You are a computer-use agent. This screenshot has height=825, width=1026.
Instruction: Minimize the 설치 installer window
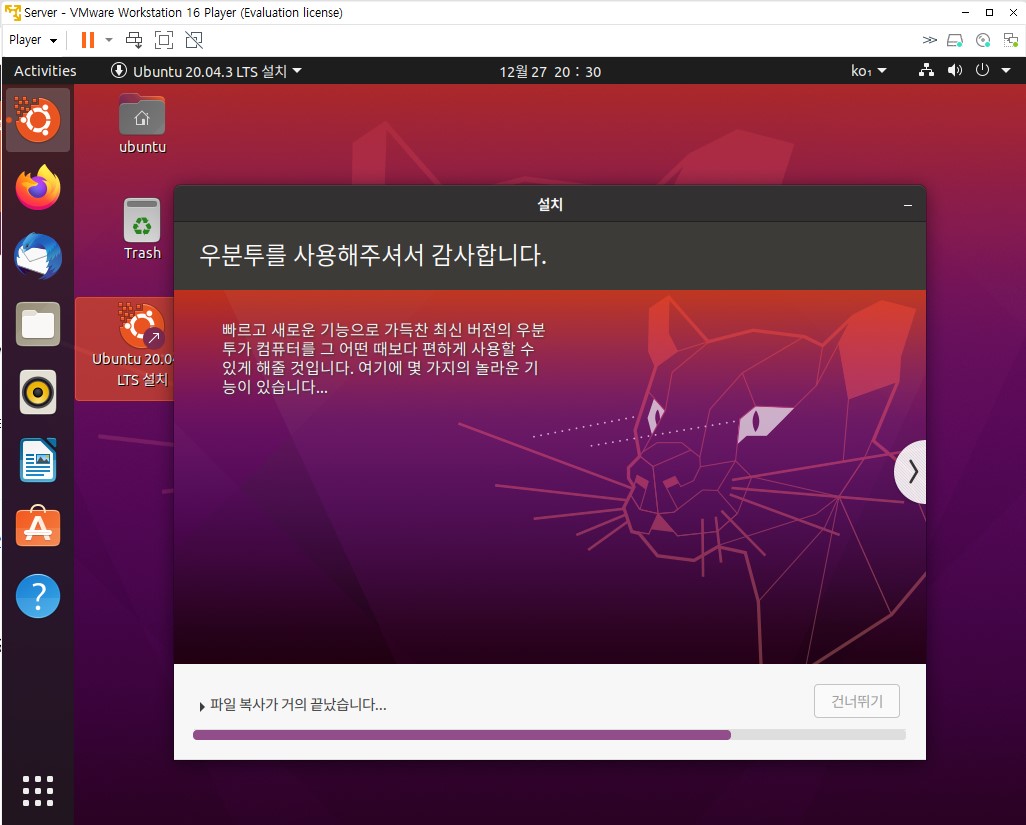(908, 205)
